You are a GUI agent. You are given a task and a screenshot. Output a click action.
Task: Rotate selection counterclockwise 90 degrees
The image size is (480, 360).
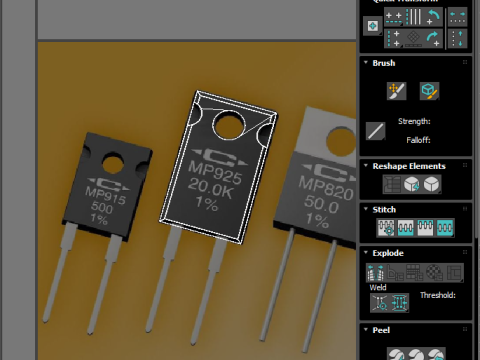coord(433,17)
